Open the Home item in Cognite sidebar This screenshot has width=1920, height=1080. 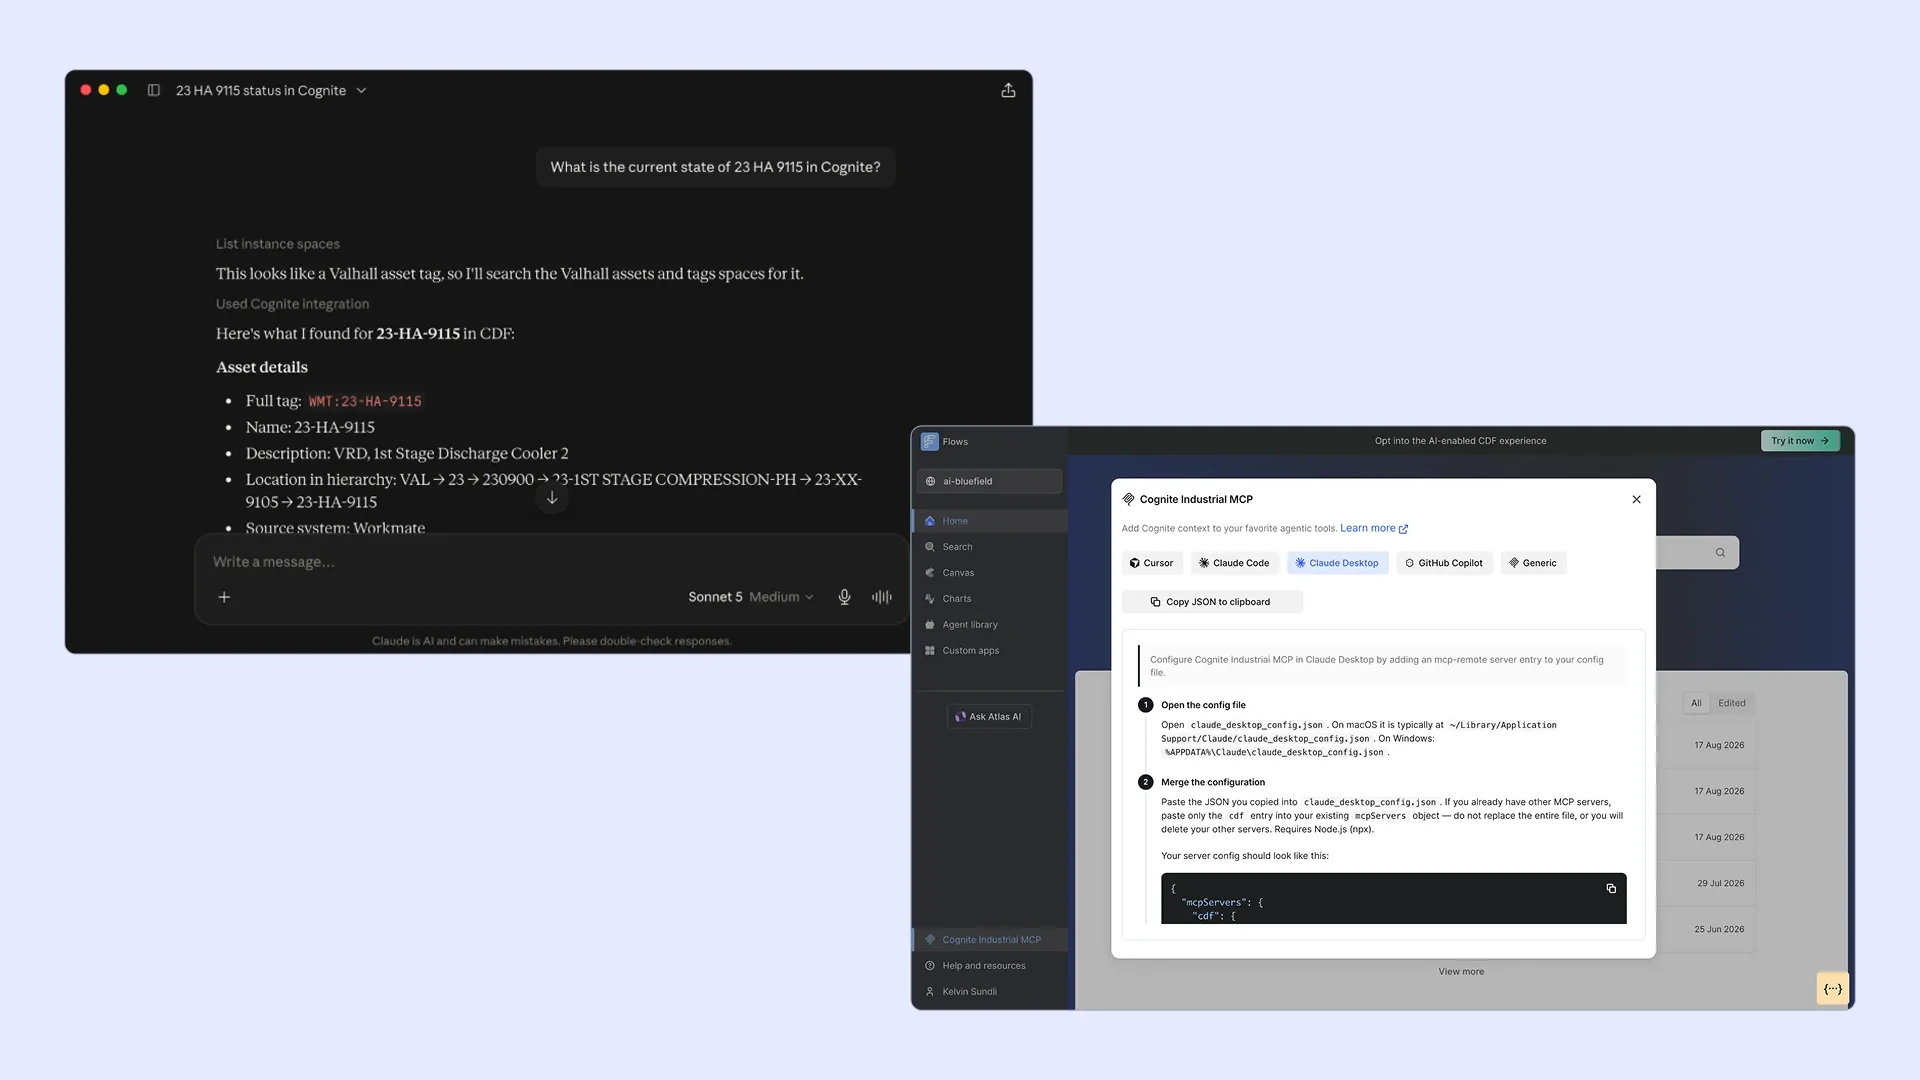tap(989, 521)
